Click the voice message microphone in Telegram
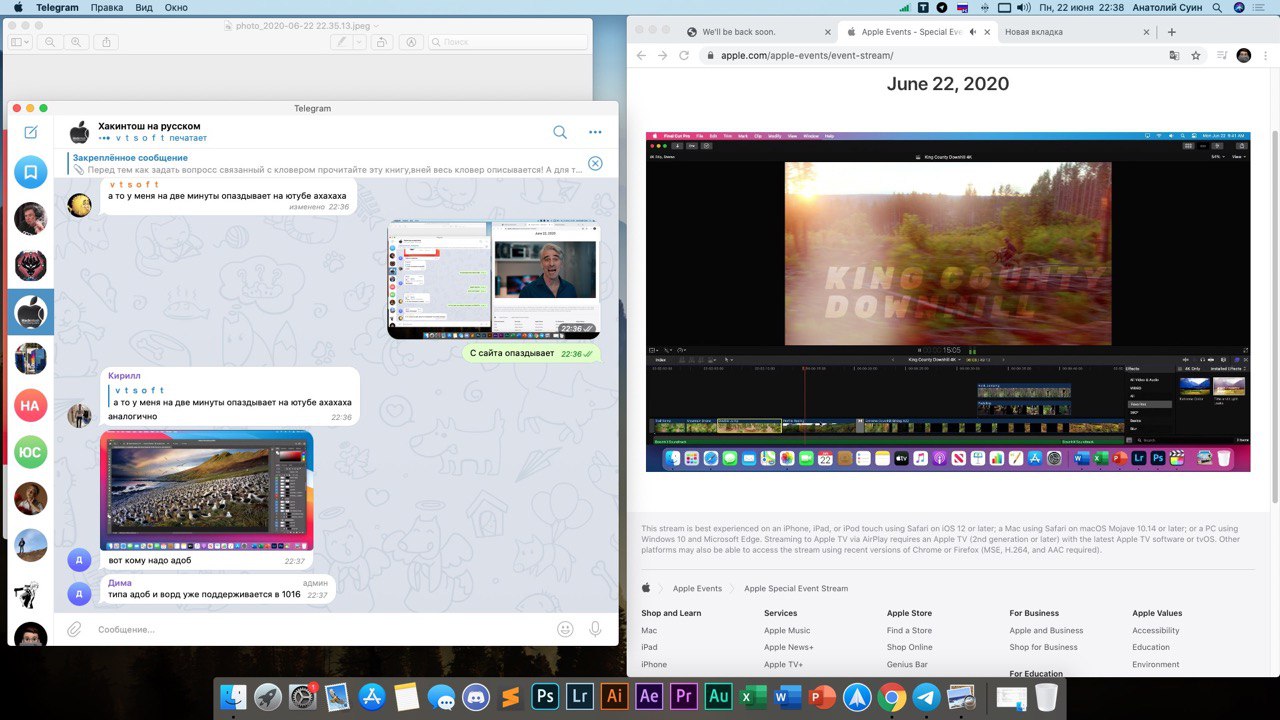1280x720 pixels. [595, 629]
